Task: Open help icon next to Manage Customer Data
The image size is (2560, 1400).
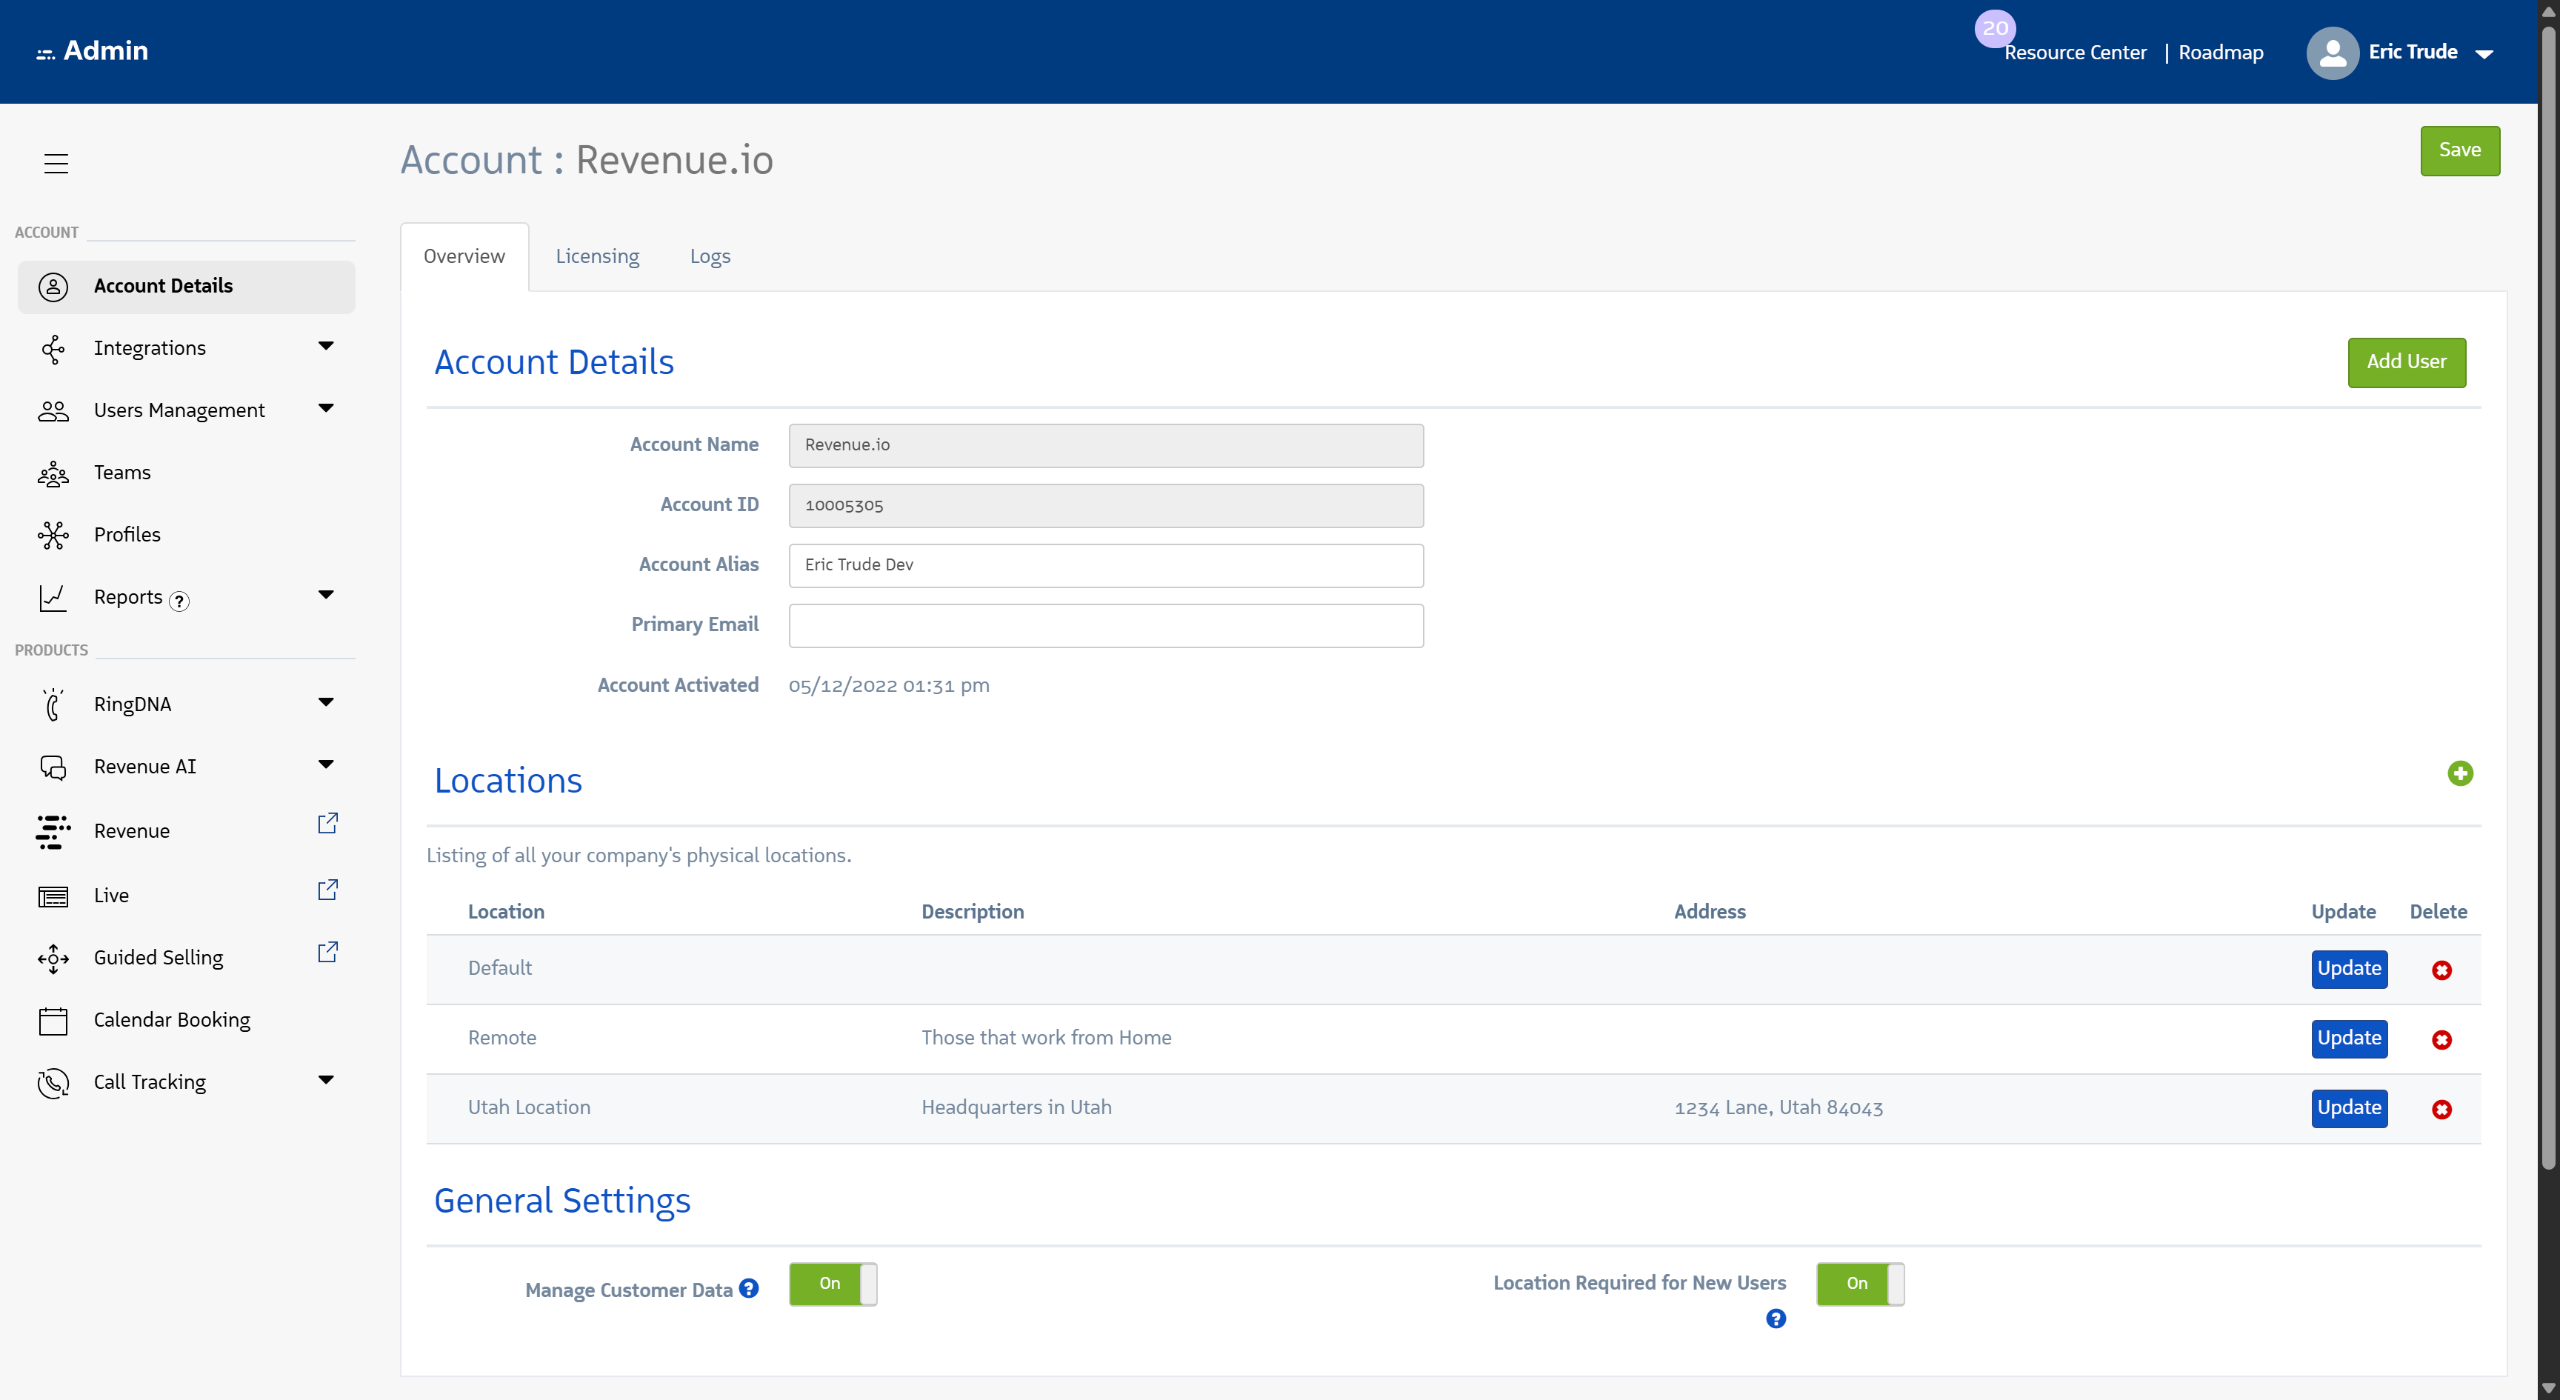Action: pyautogui.click(x=749, y=1289)
